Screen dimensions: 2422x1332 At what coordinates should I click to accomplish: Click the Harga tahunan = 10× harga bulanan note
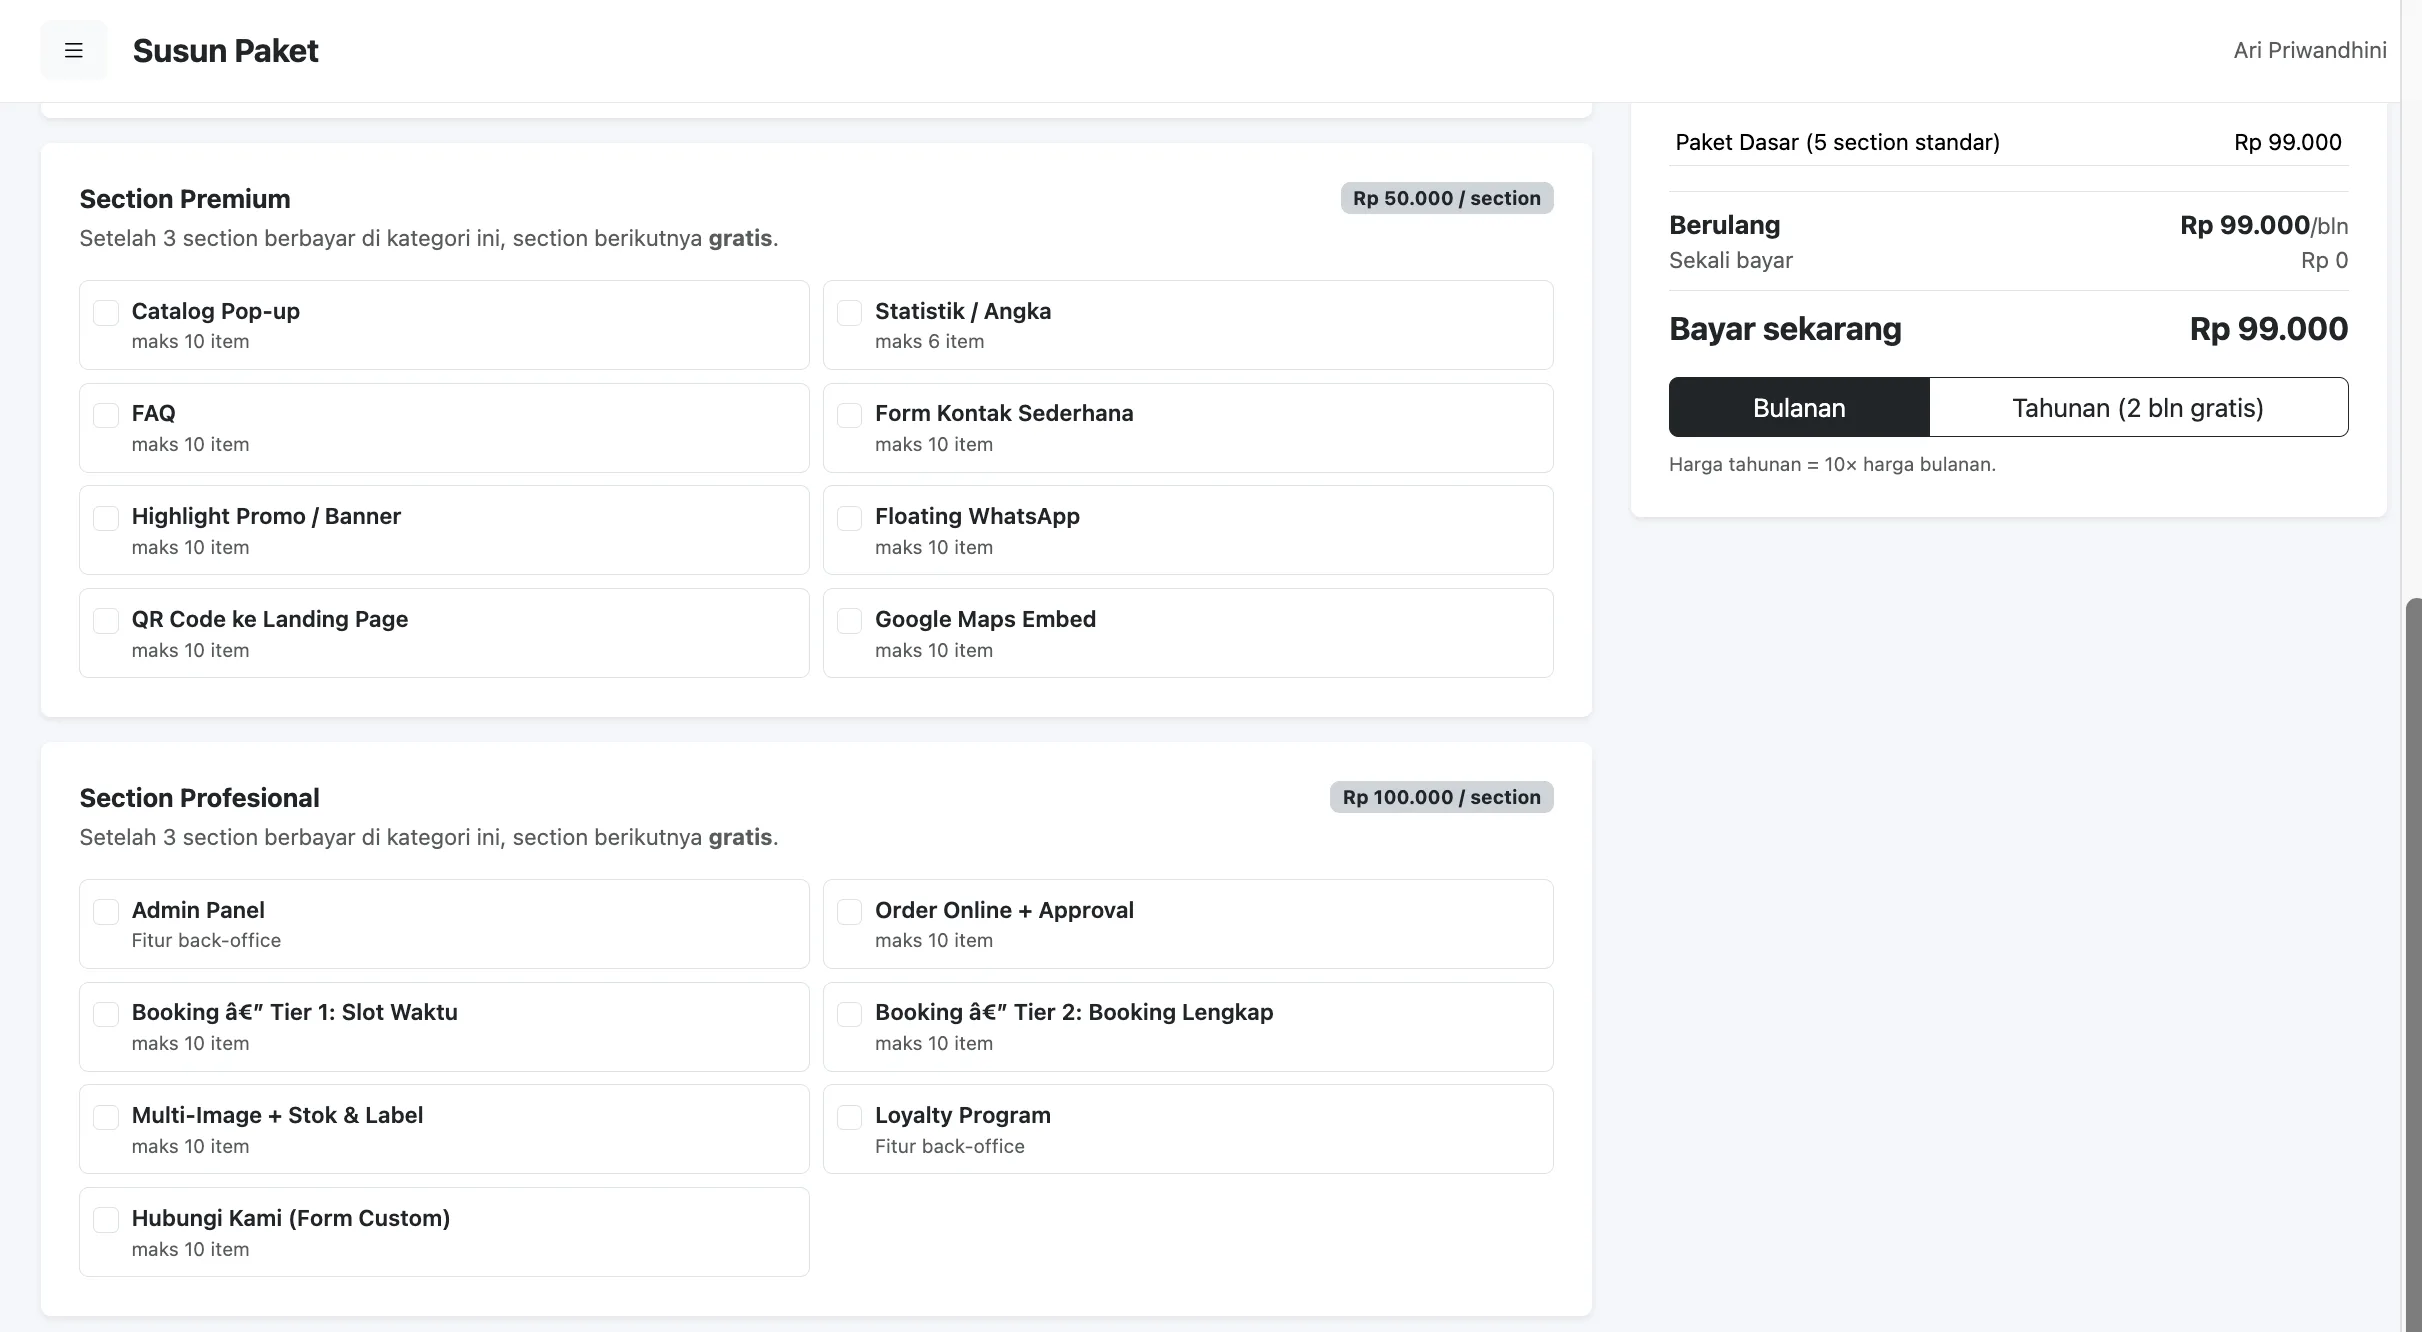coord(1832,464)
